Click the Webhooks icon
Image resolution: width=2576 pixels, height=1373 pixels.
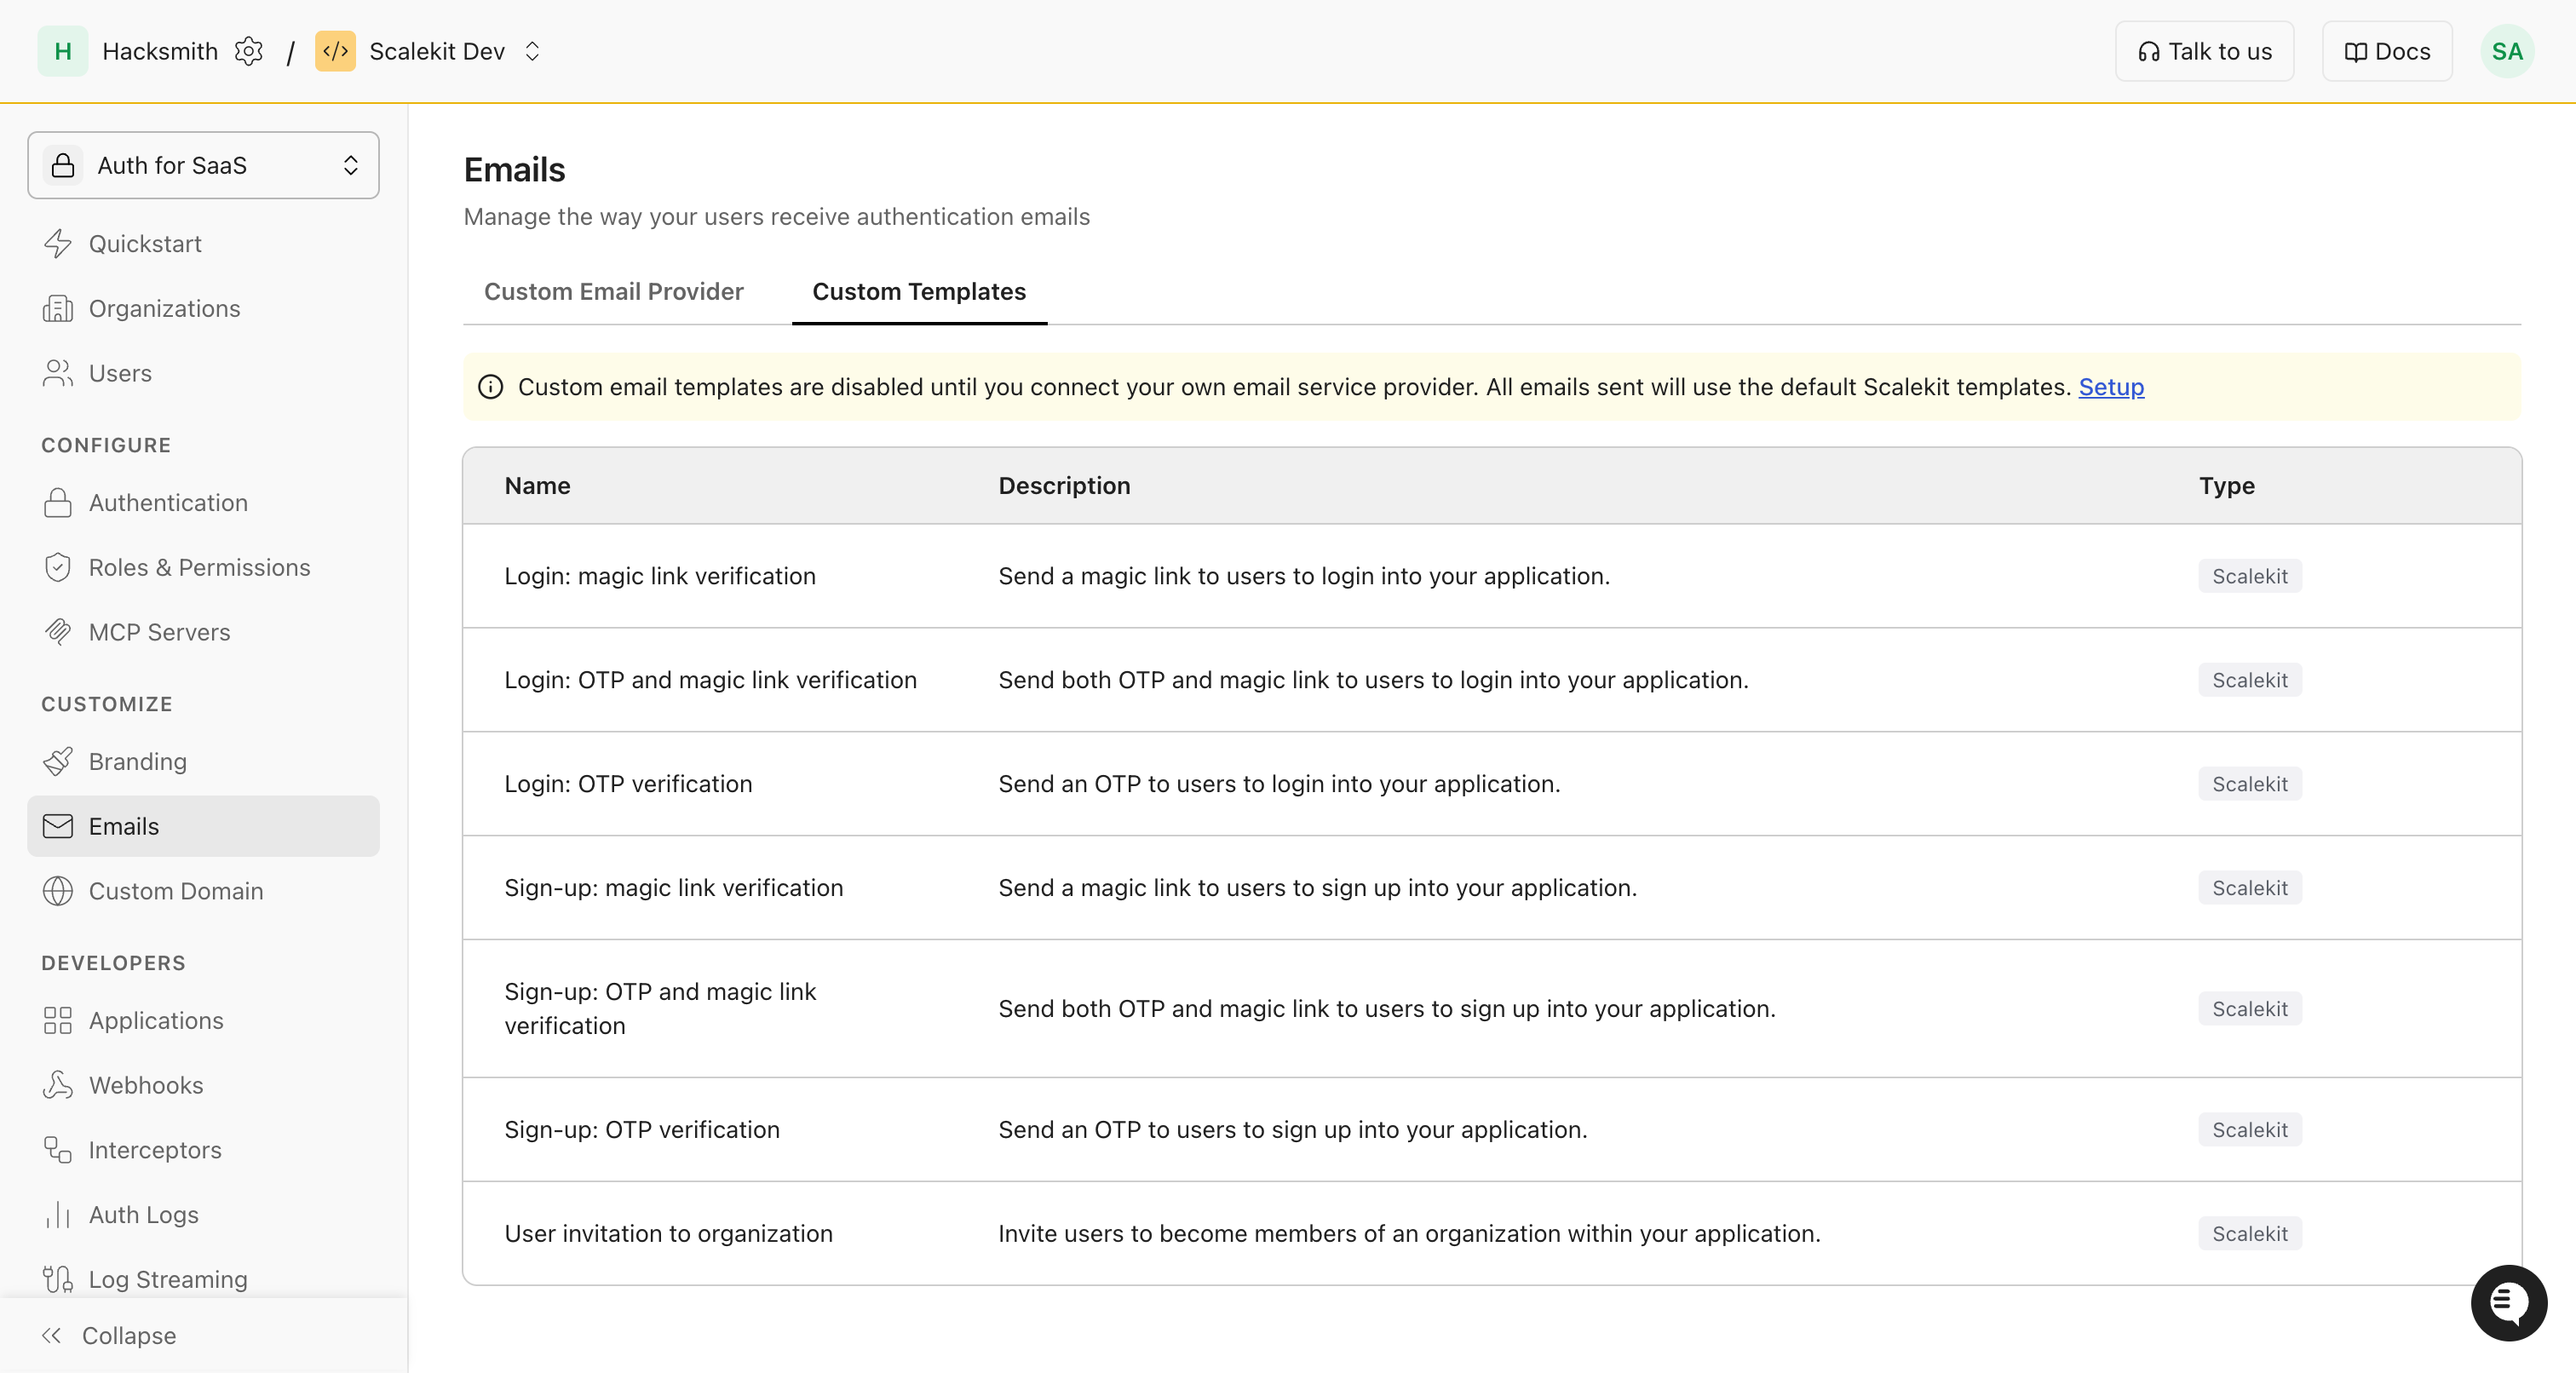[x=58, y=1085]
